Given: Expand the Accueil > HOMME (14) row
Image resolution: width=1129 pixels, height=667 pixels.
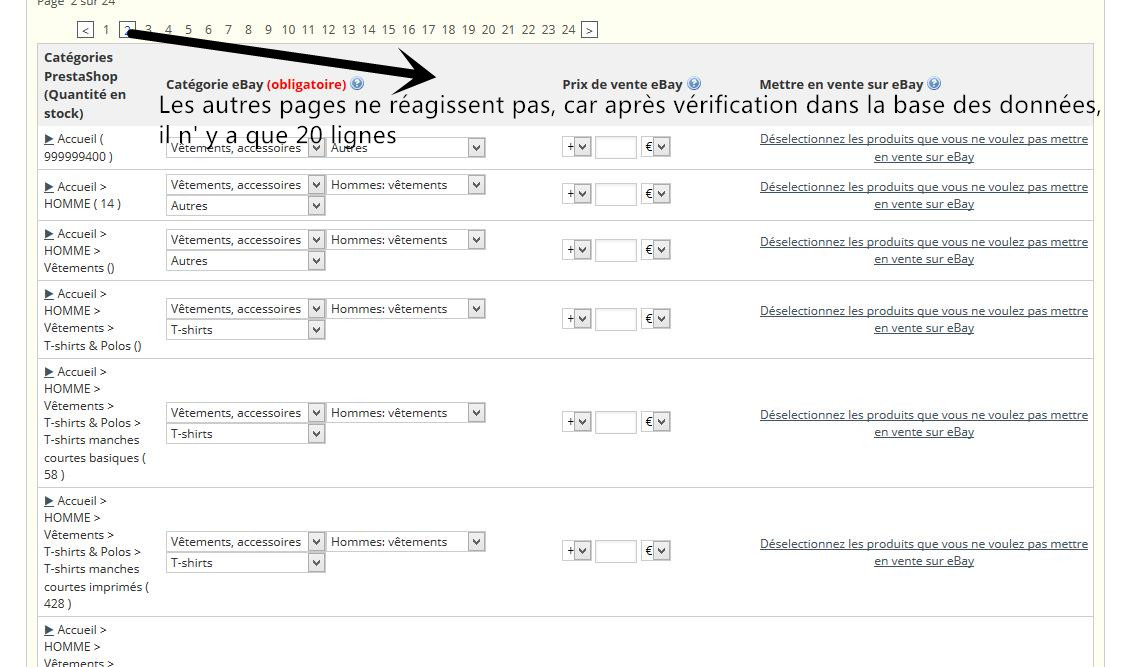Looking at the screenshot, I should [x=49, y=187].
